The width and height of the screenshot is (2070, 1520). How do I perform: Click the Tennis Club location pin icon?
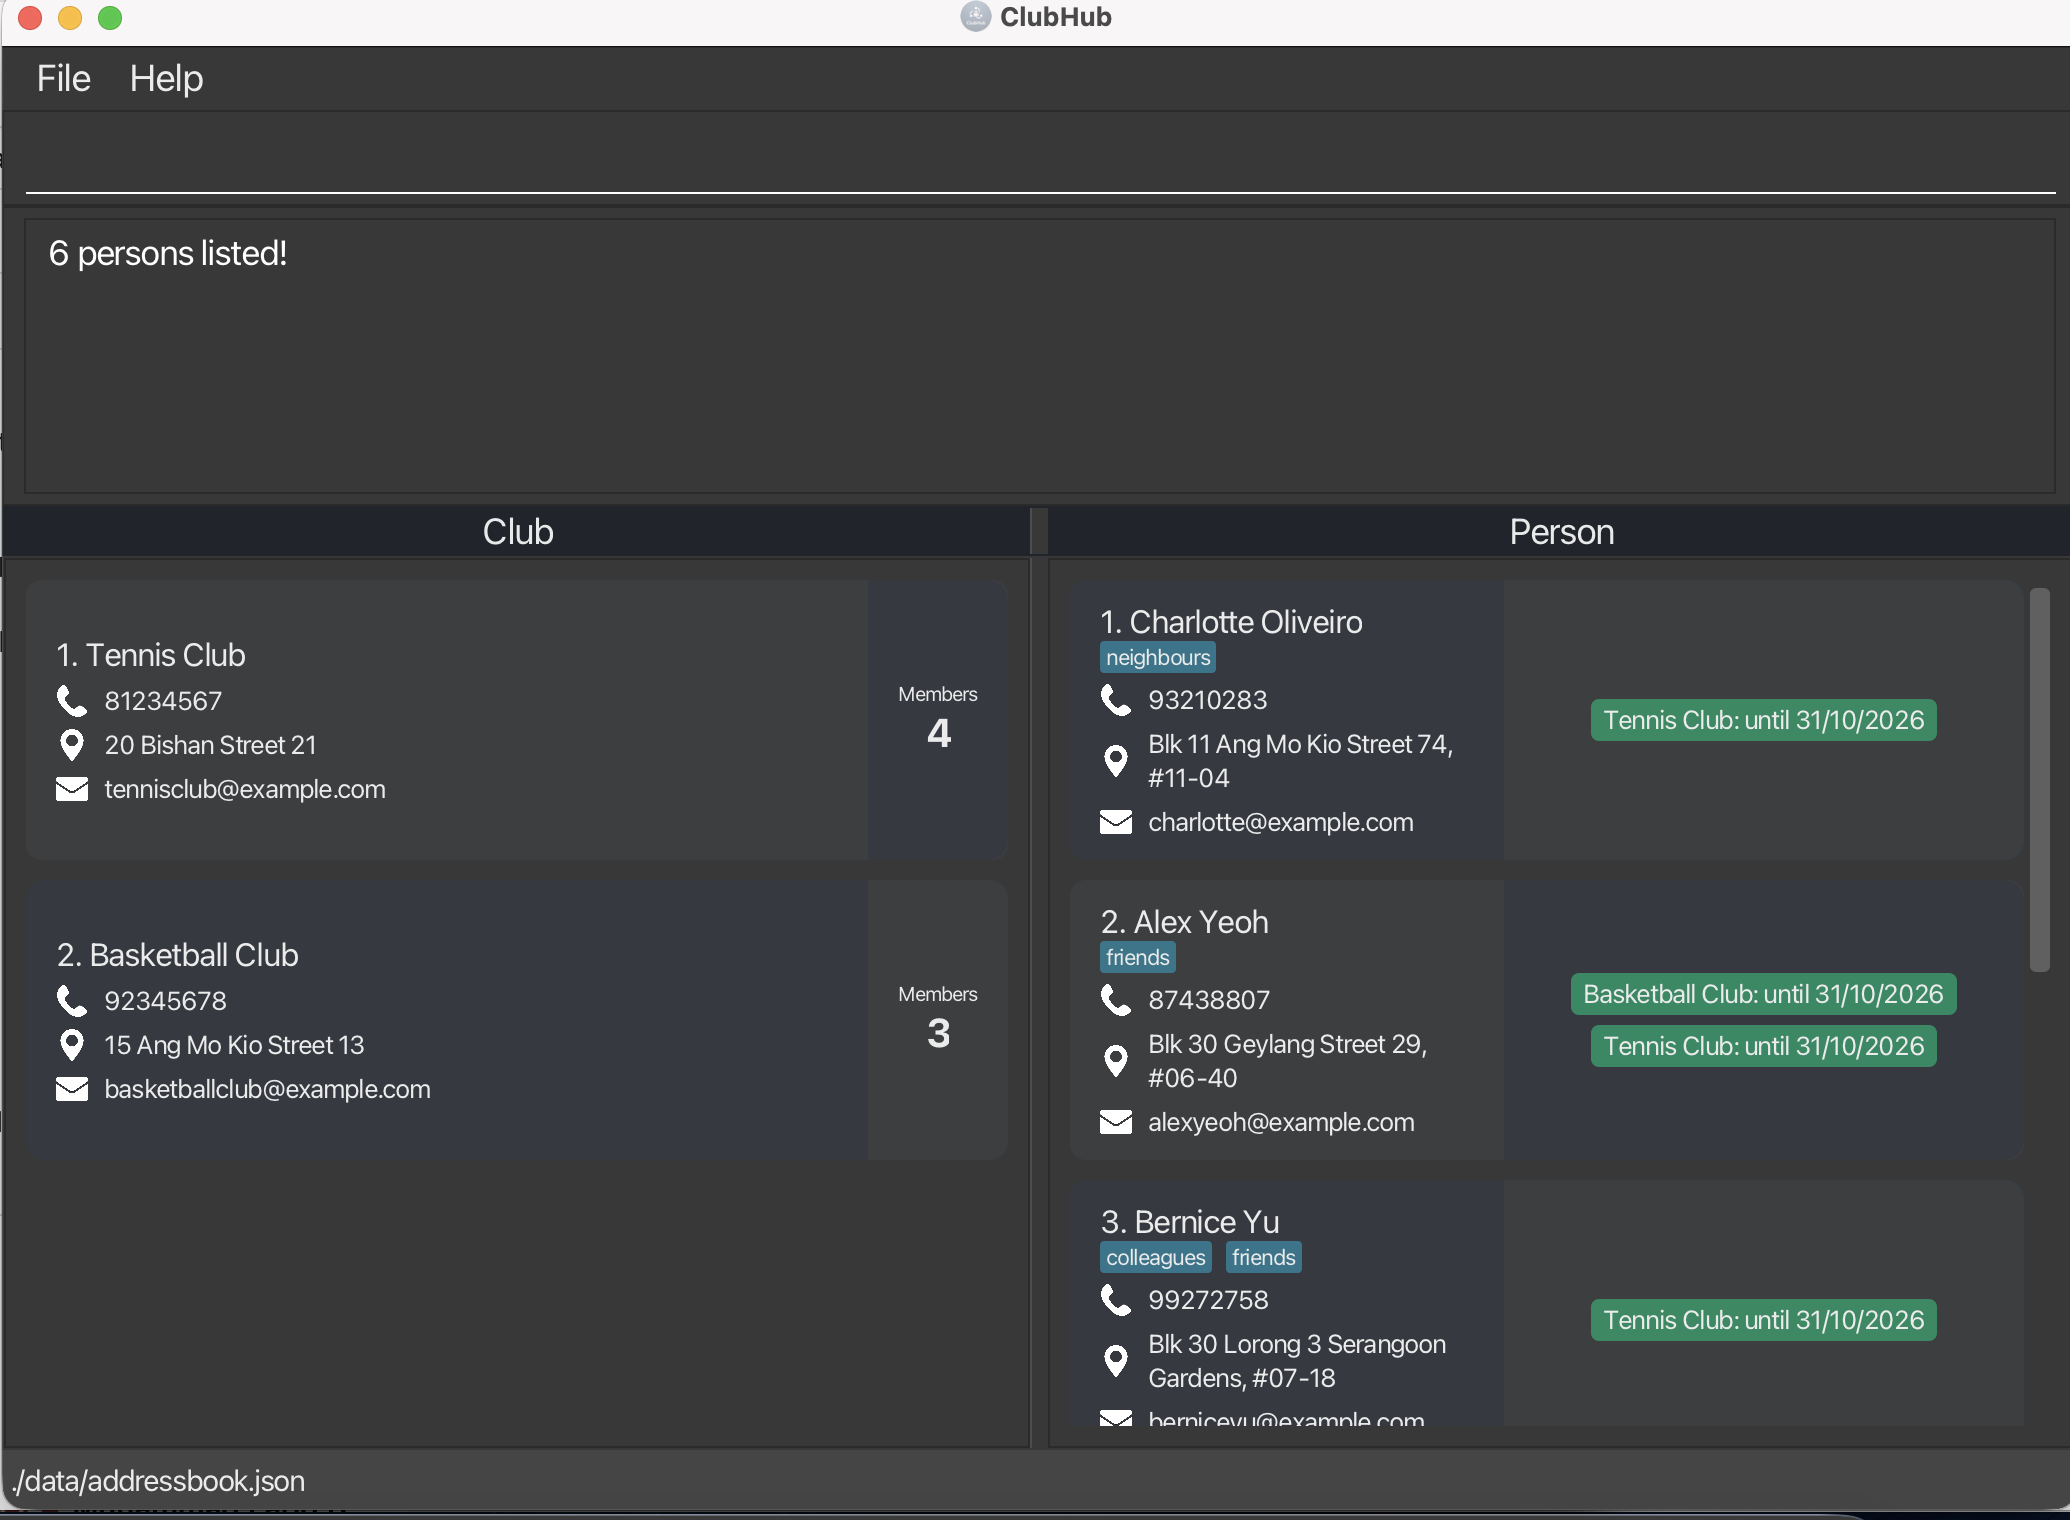coord(72,745)
